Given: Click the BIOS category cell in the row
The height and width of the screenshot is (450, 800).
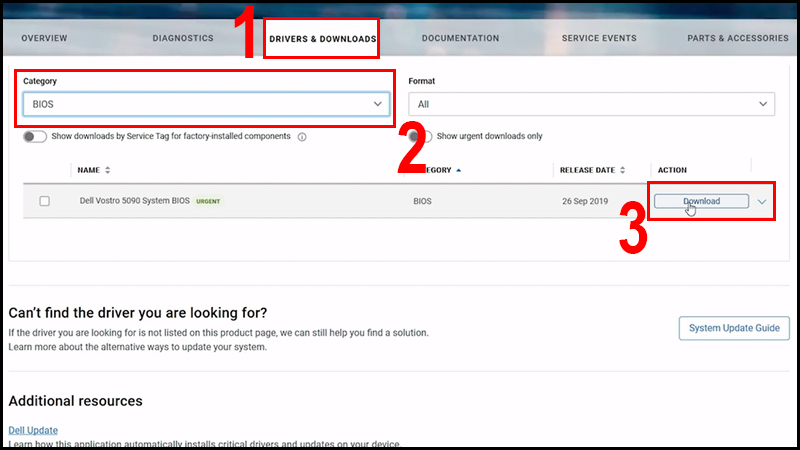Looking at the screenshot, I should click(422, 201).
